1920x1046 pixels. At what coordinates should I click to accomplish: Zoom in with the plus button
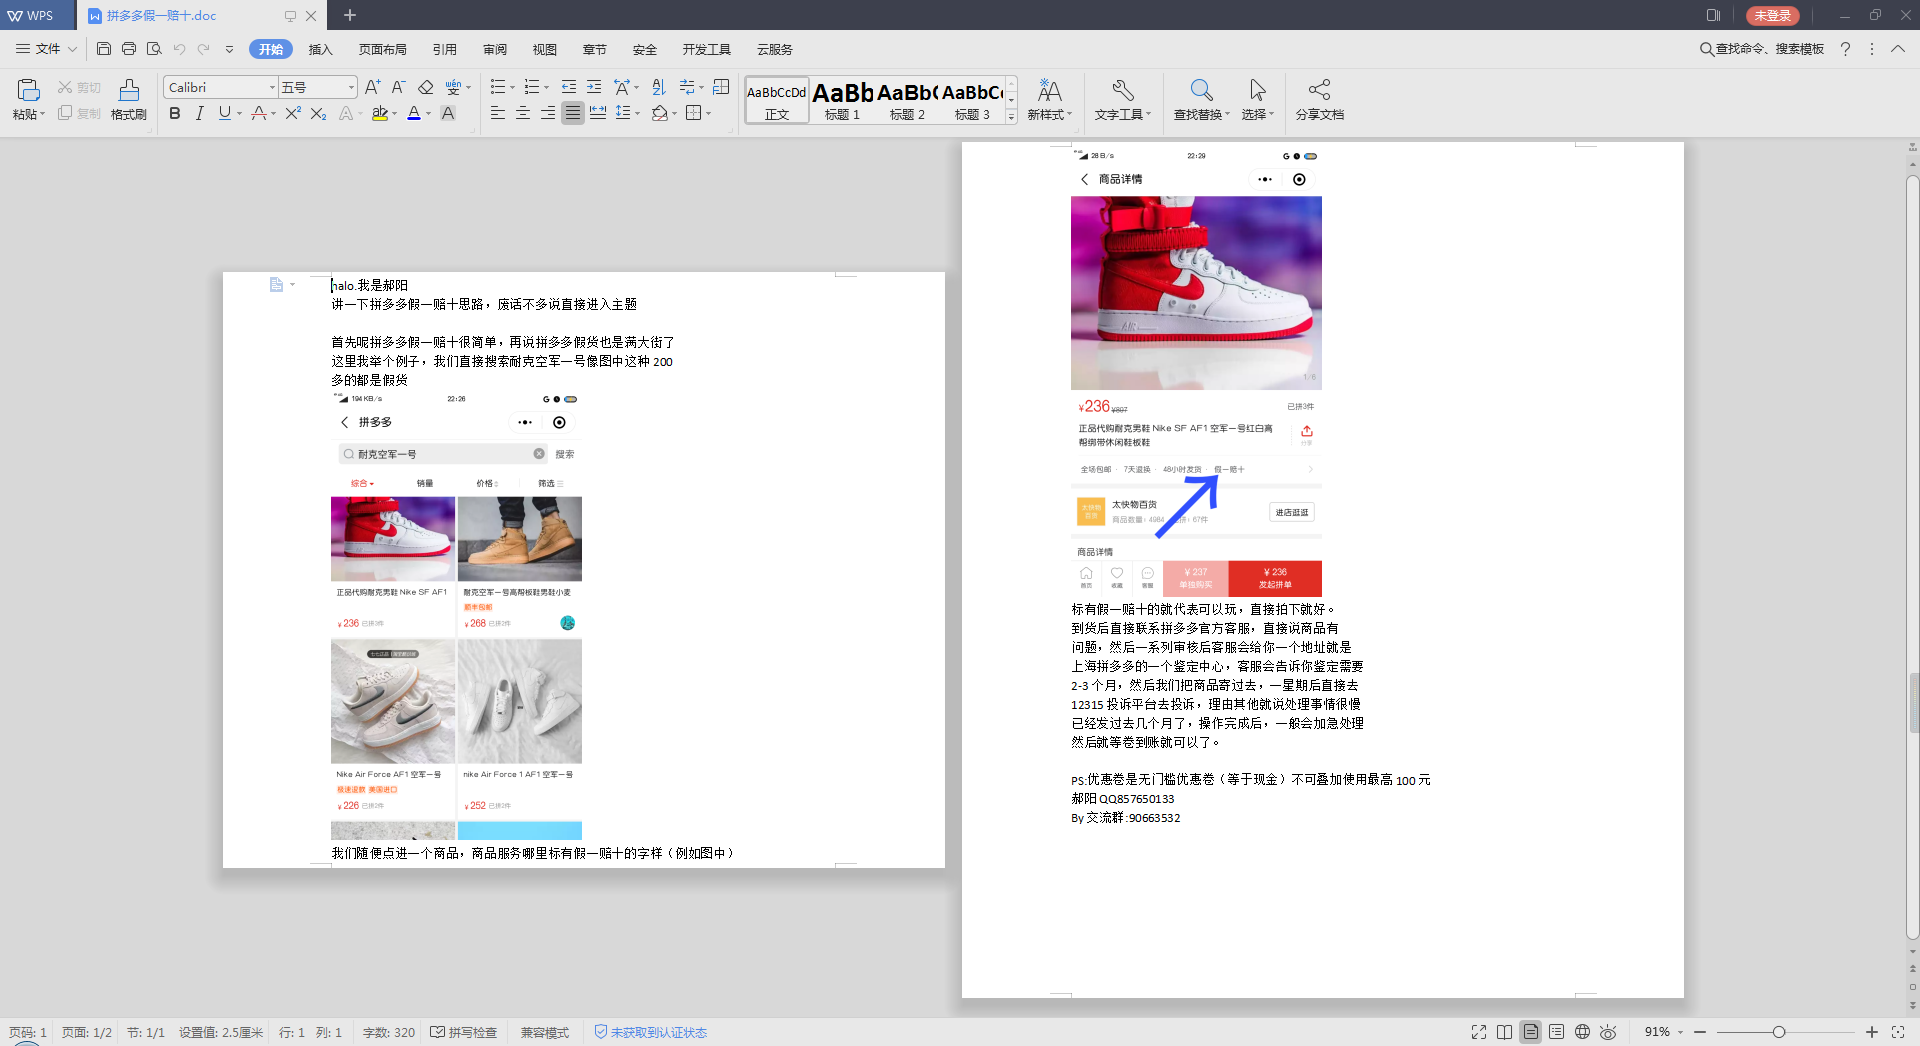click(1872, 1032)
